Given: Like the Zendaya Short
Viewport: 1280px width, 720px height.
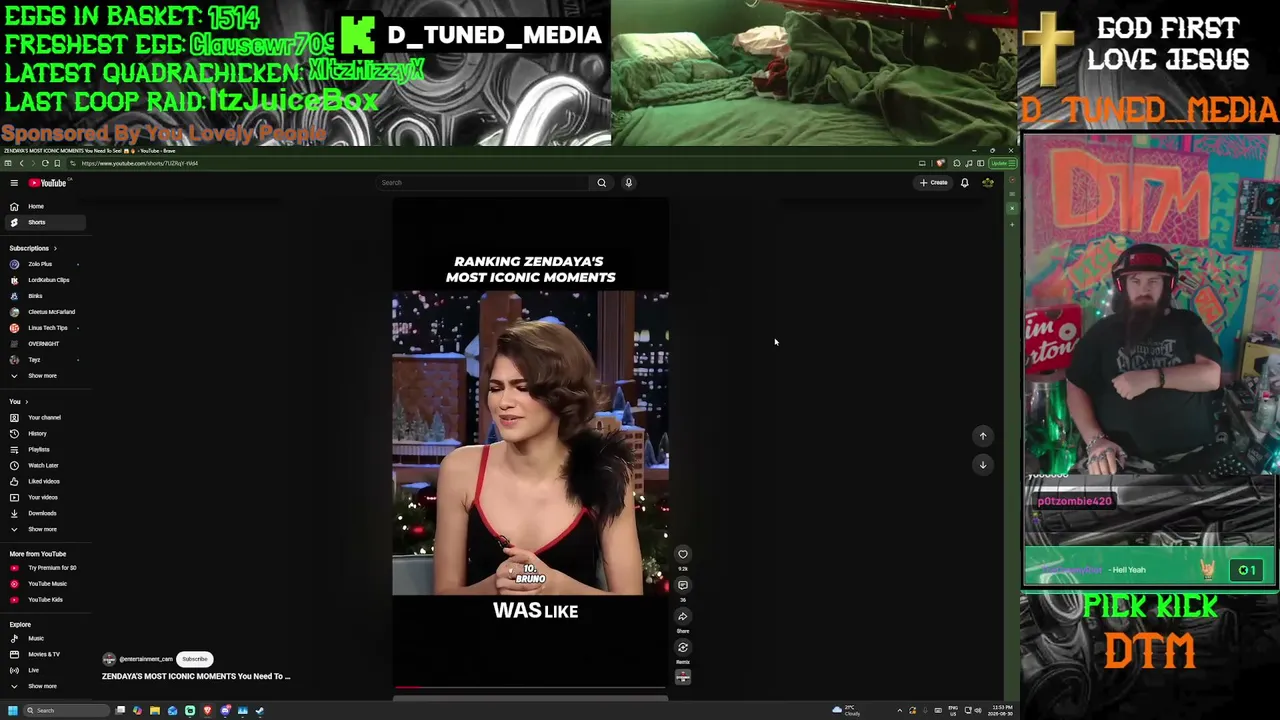Looking at the screenshot, I should click(x=683, y=554).
